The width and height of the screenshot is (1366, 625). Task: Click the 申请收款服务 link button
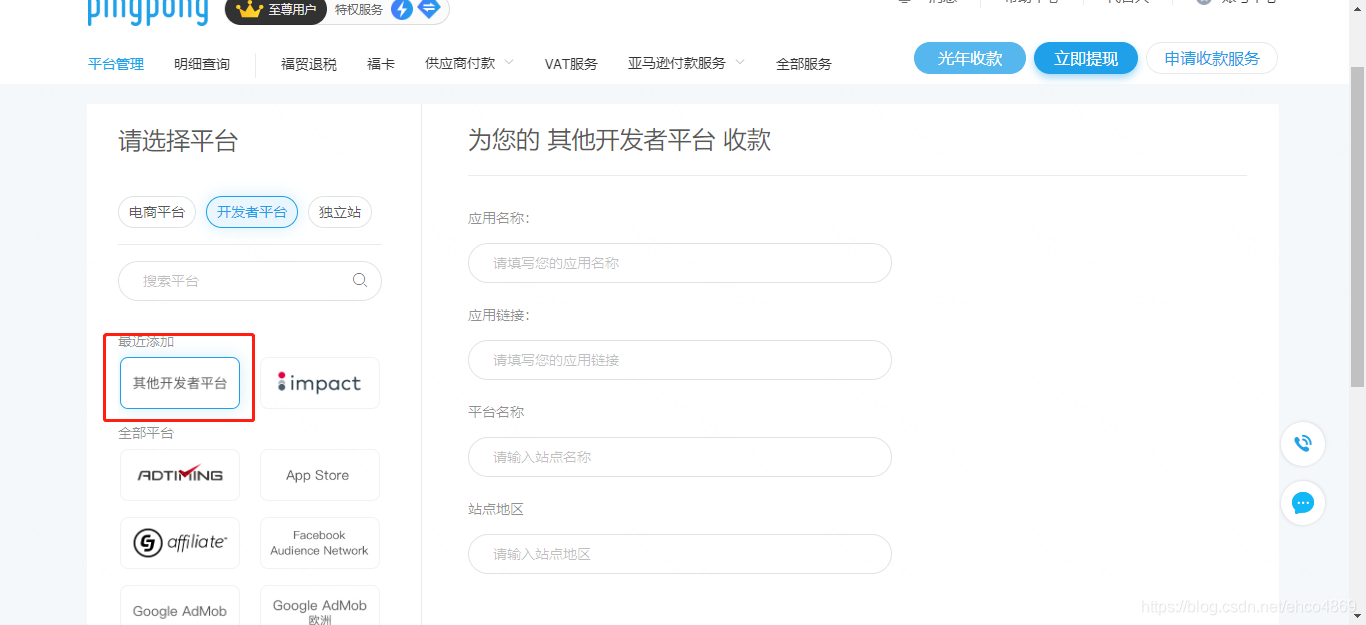(1211, 58)
